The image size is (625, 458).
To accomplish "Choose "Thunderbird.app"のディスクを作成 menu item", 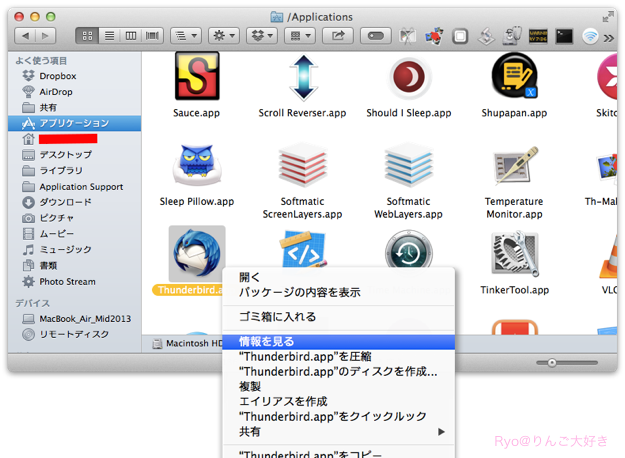I will tap(338, 372).
